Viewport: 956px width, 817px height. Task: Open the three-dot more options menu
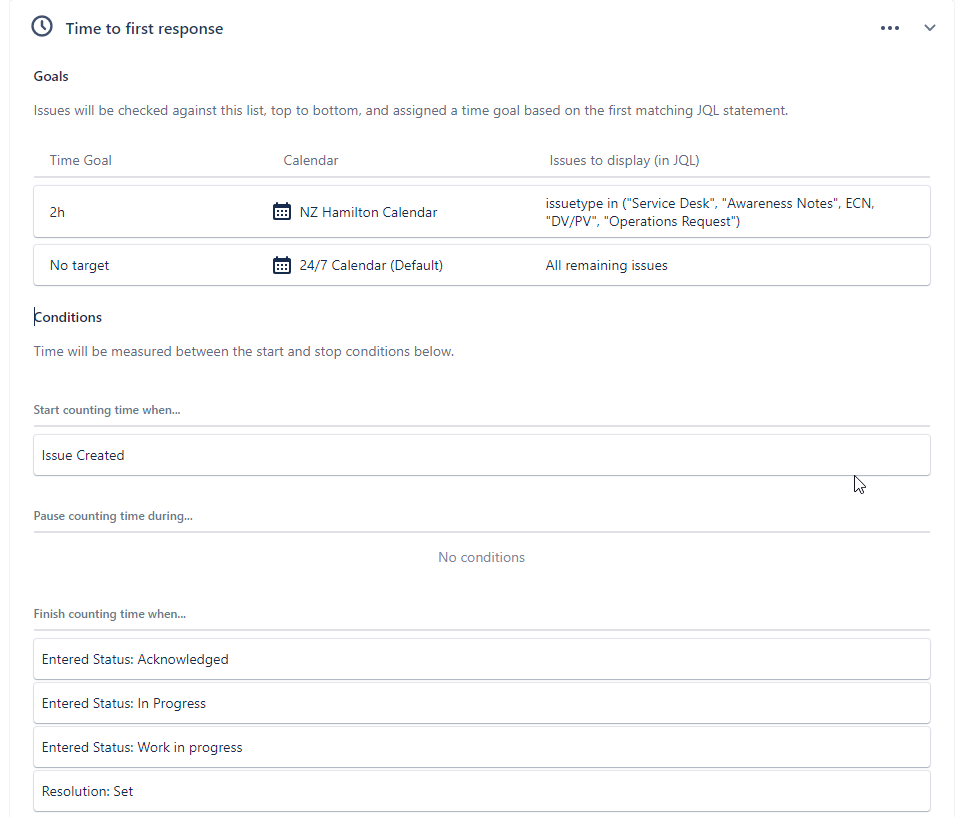click(890, 28)
